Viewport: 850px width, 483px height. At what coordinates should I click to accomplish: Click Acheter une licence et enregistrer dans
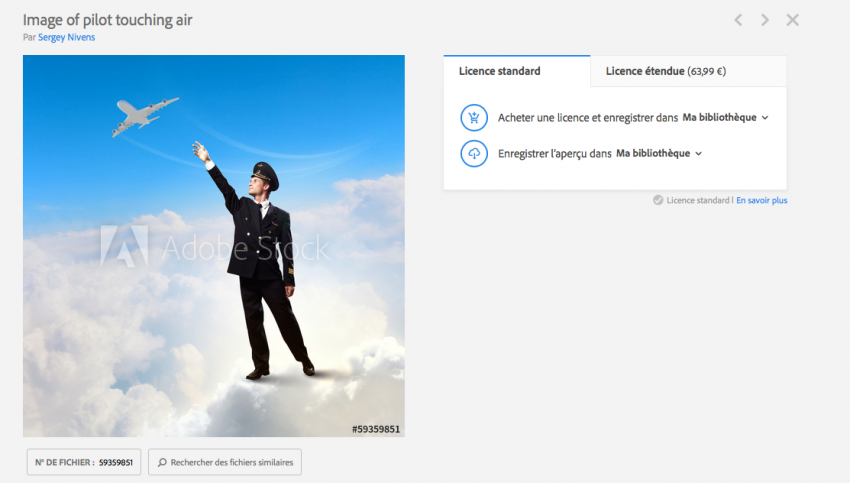(x=588, y=118)
